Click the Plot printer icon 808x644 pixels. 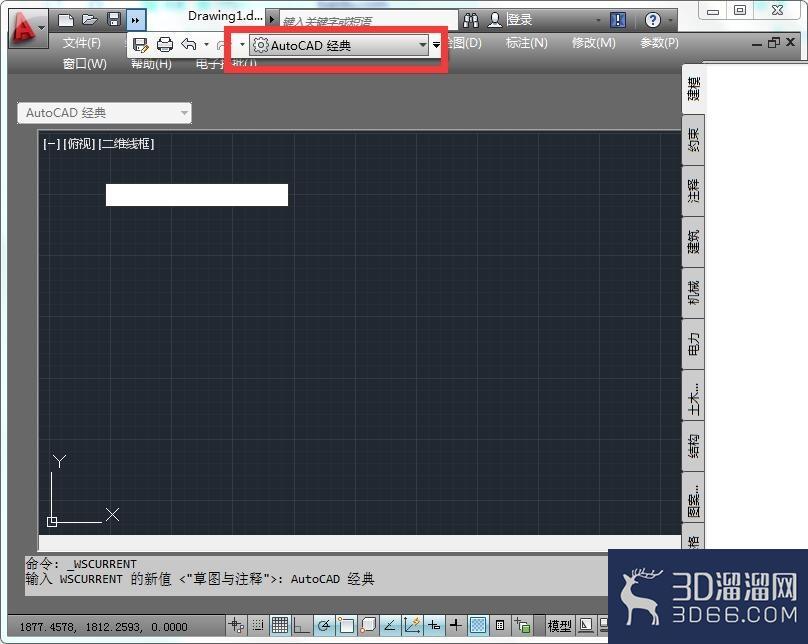pos(164,45)
